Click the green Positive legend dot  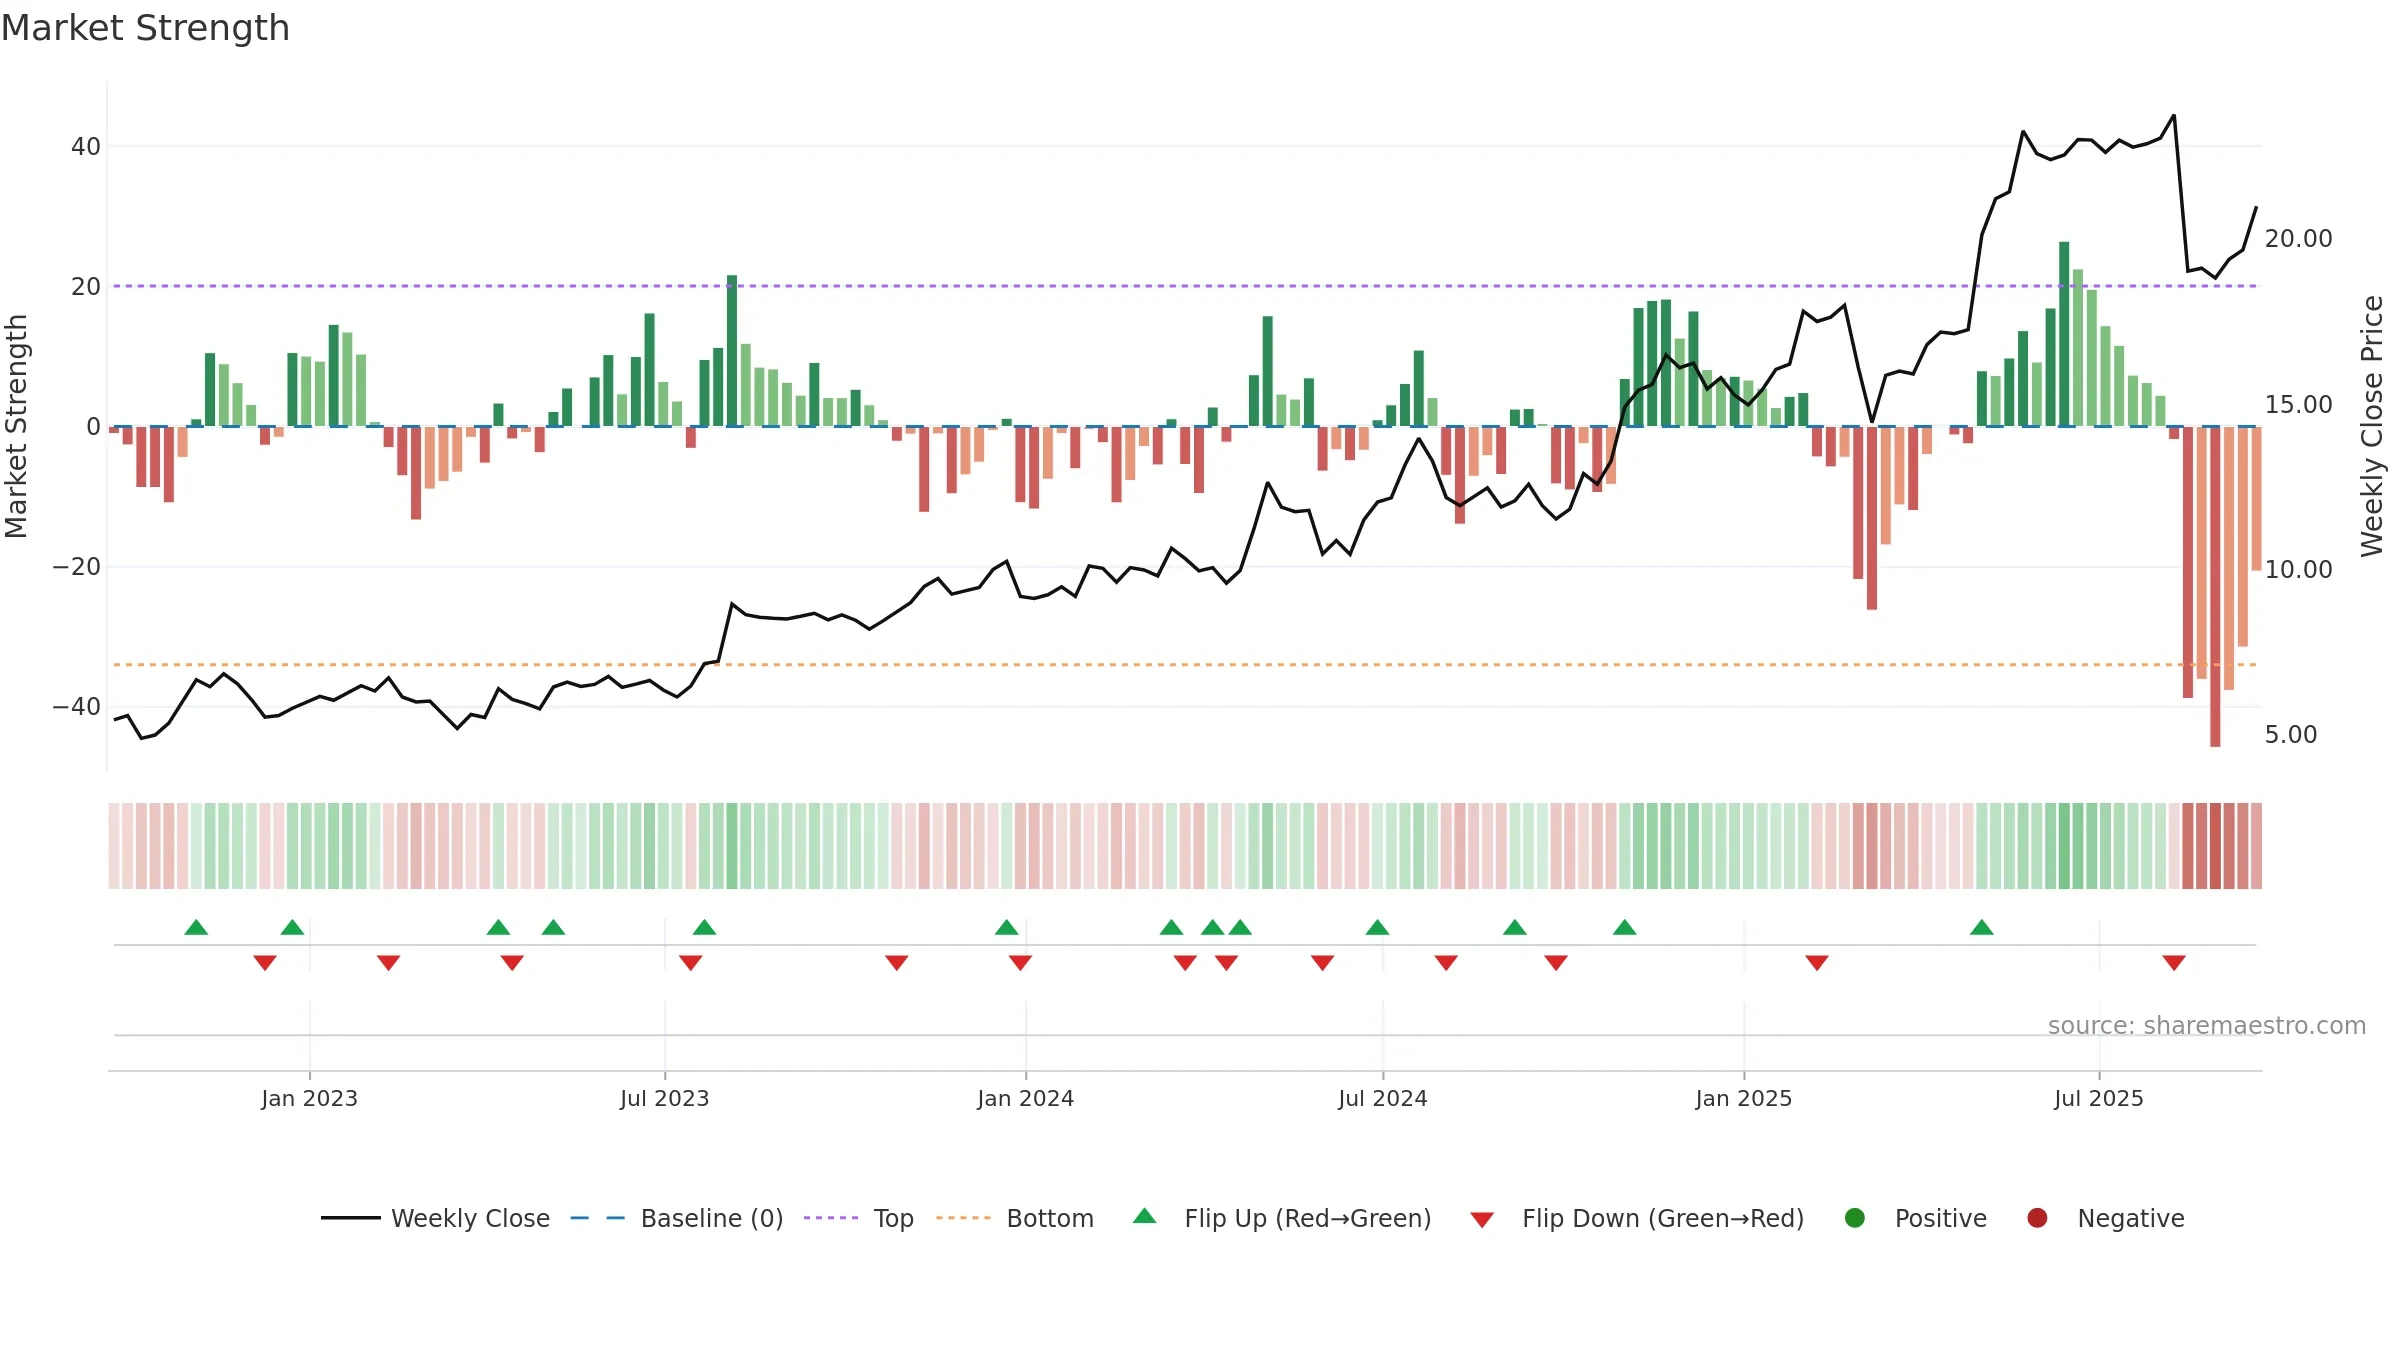tap(1855, 1218)
